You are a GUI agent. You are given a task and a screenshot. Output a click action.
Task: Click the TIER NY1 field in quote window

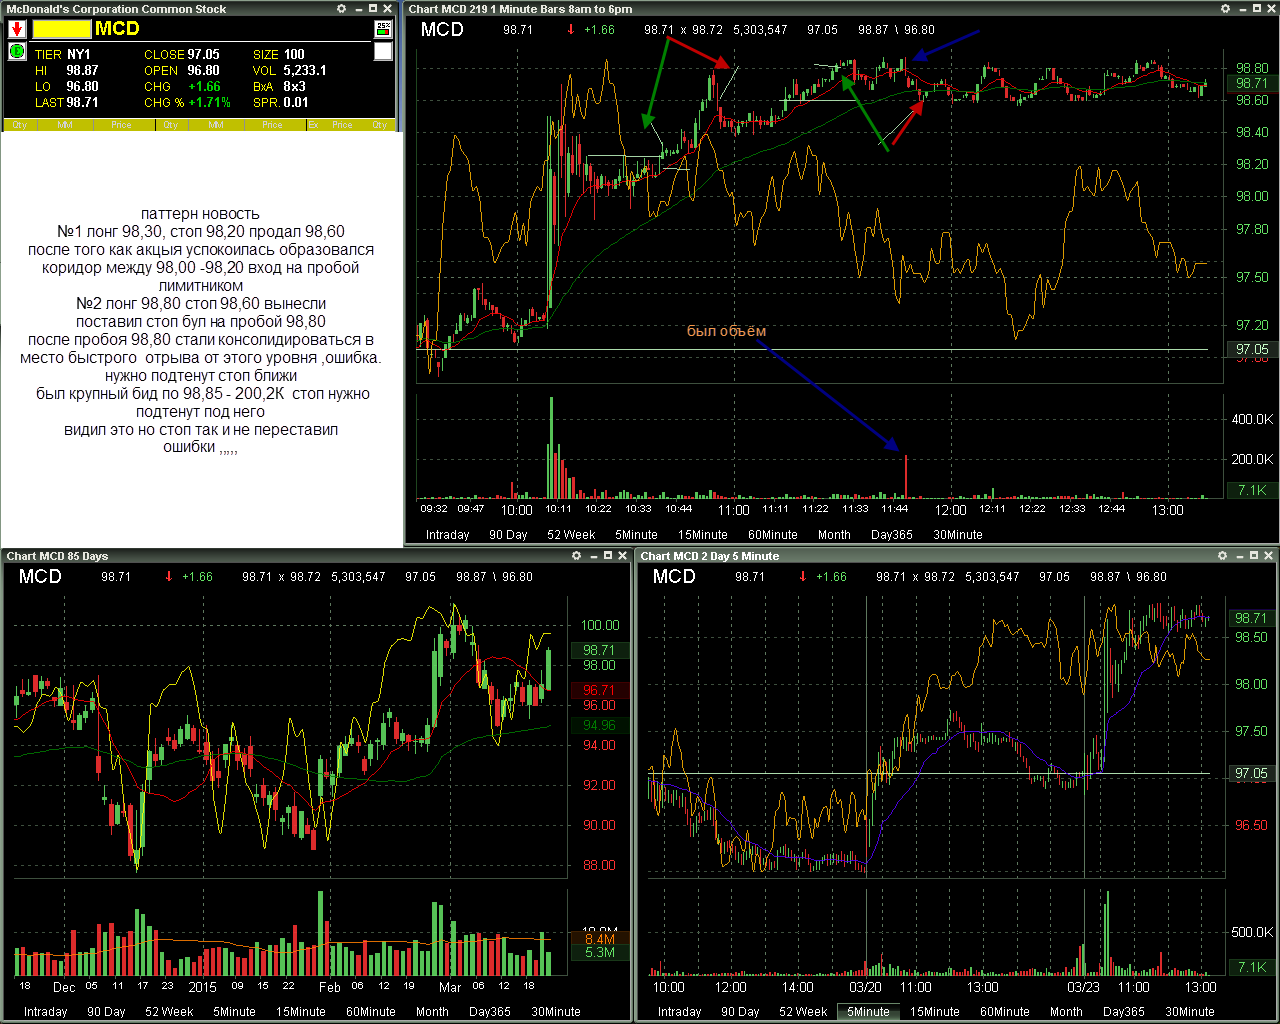pos(63,54)
